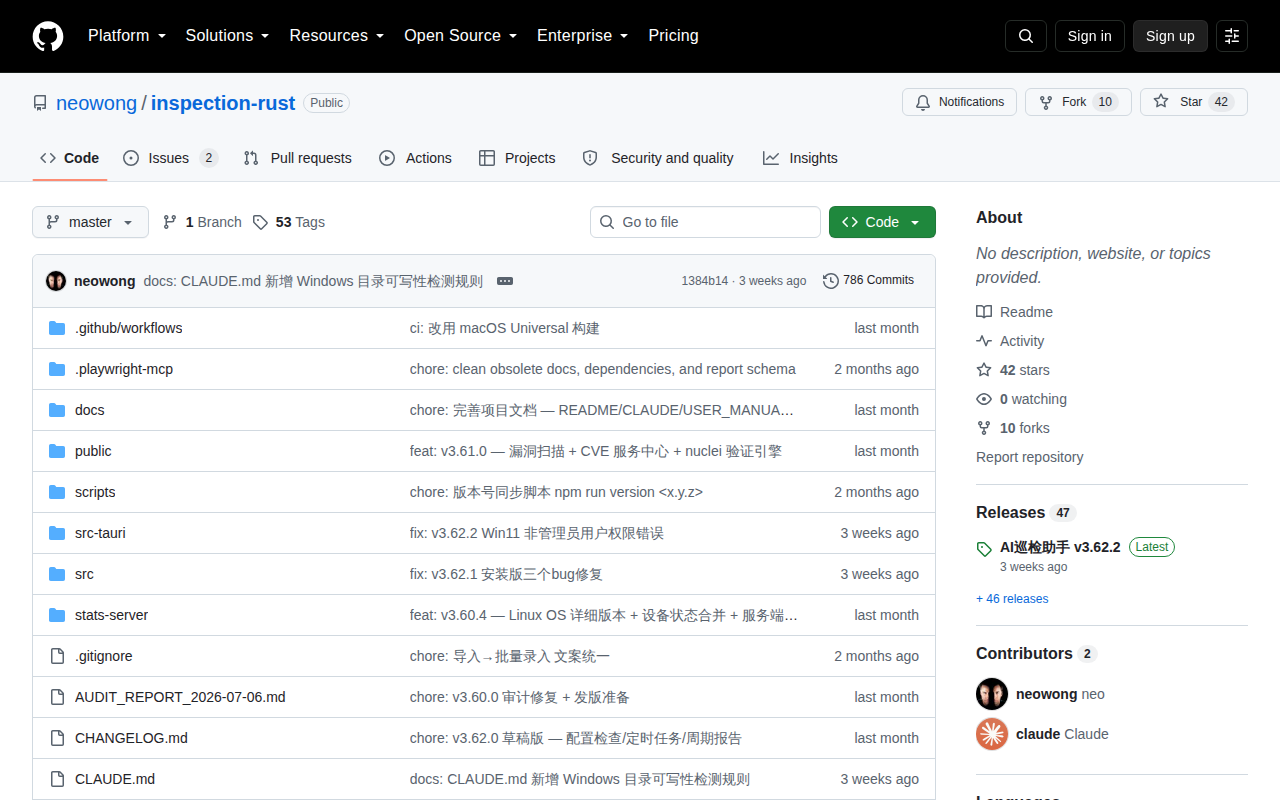Open the appearance settings icon button
This screenshot has height=800, width=1280.
pyautogui.click(x=1232, y=36)
